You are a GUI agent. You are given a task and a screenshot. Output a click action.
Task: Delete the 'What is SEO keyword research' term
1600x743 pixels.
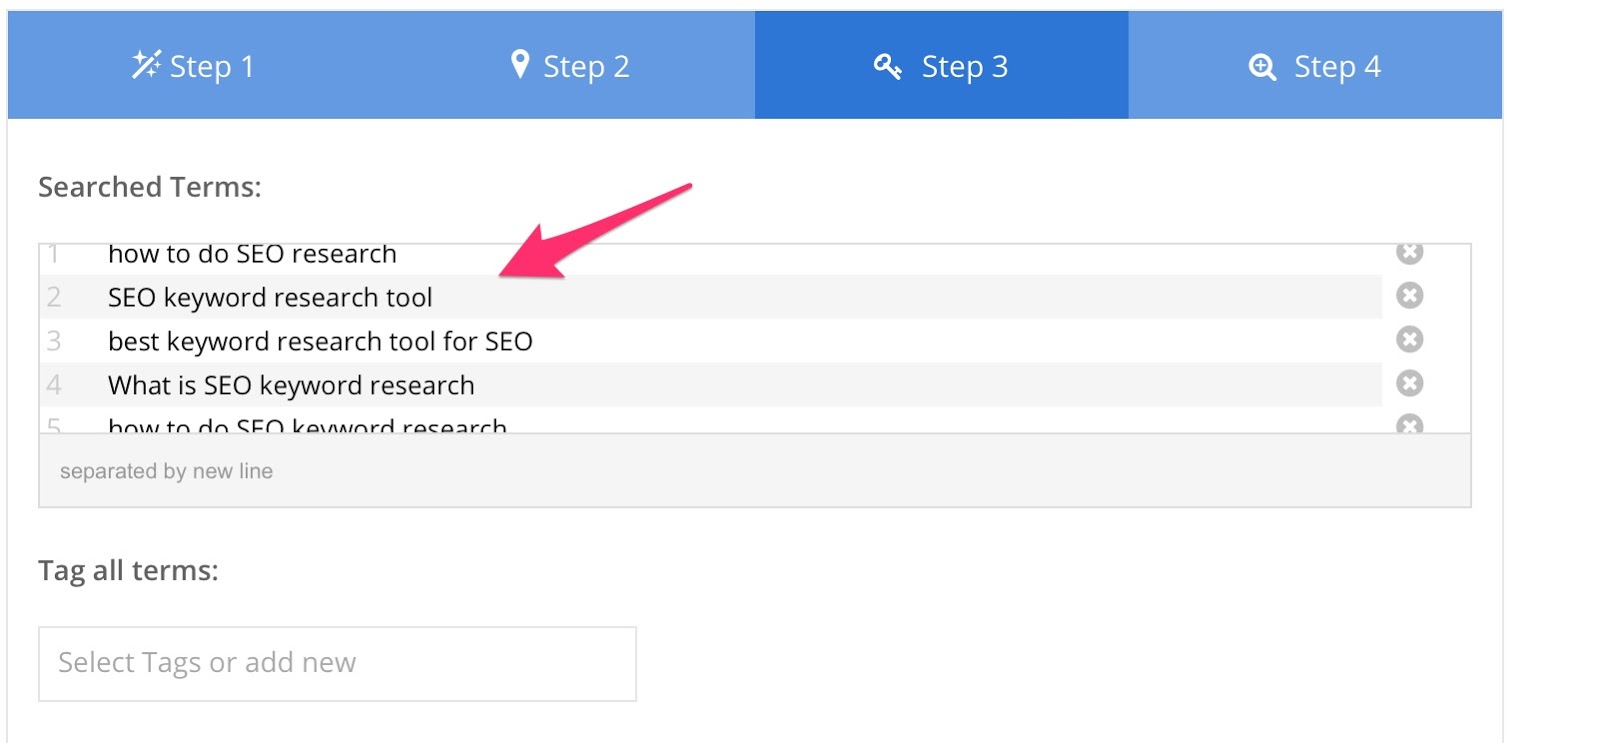(1409, 384)
